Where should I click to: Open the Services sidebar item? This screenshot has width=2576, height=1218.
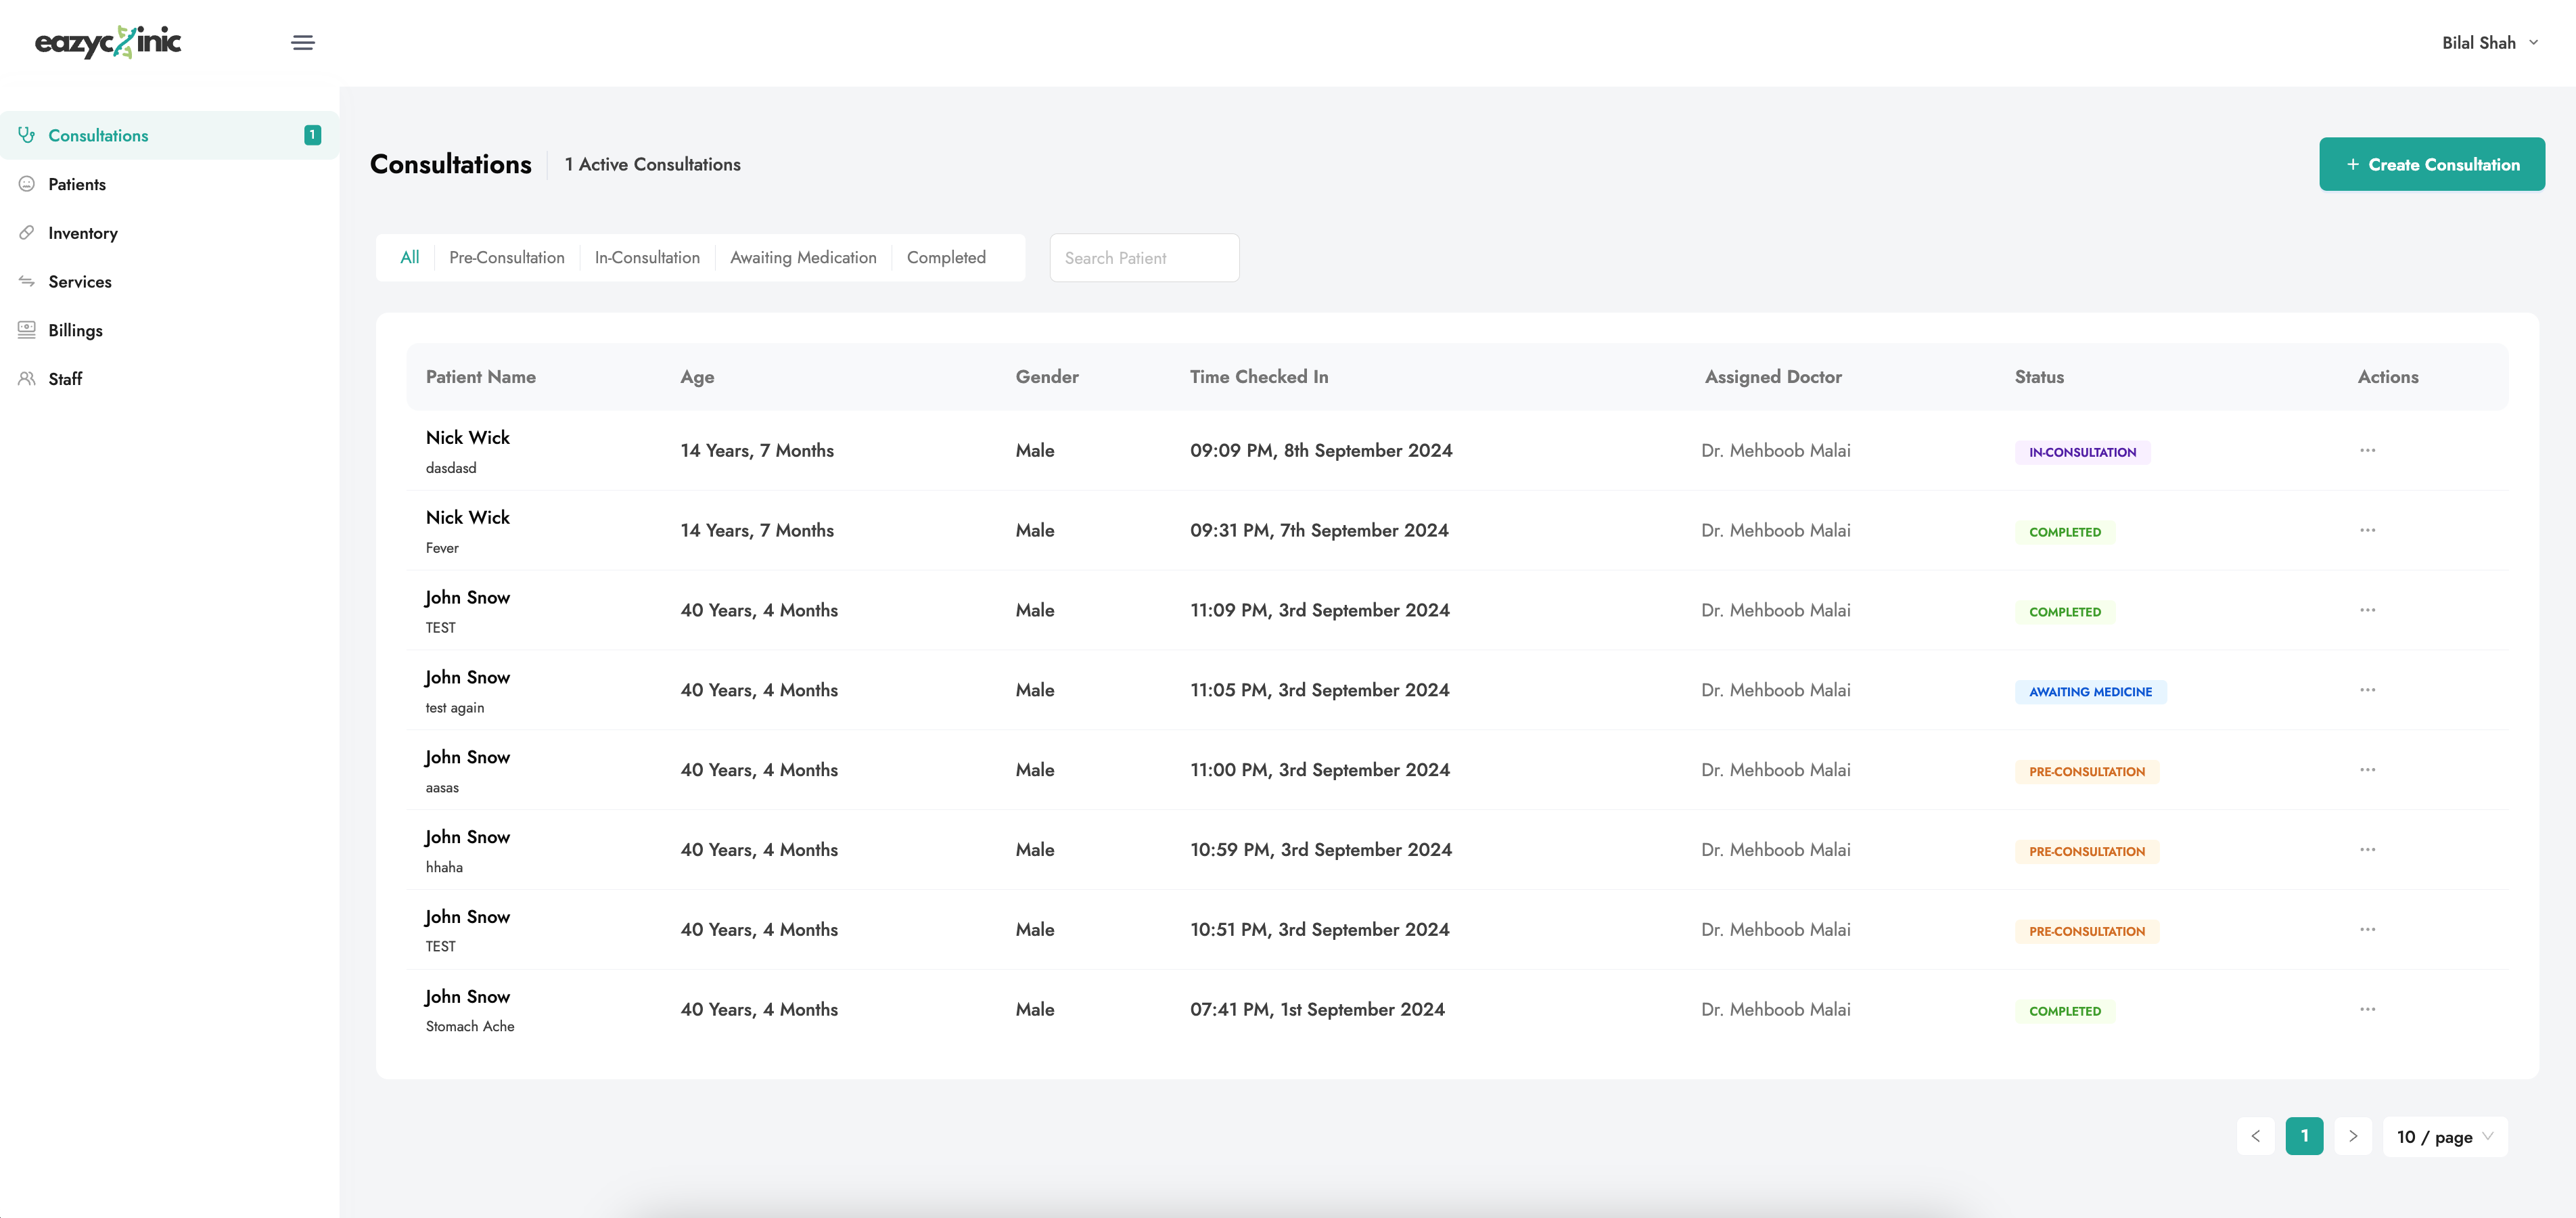click(169, 281)
